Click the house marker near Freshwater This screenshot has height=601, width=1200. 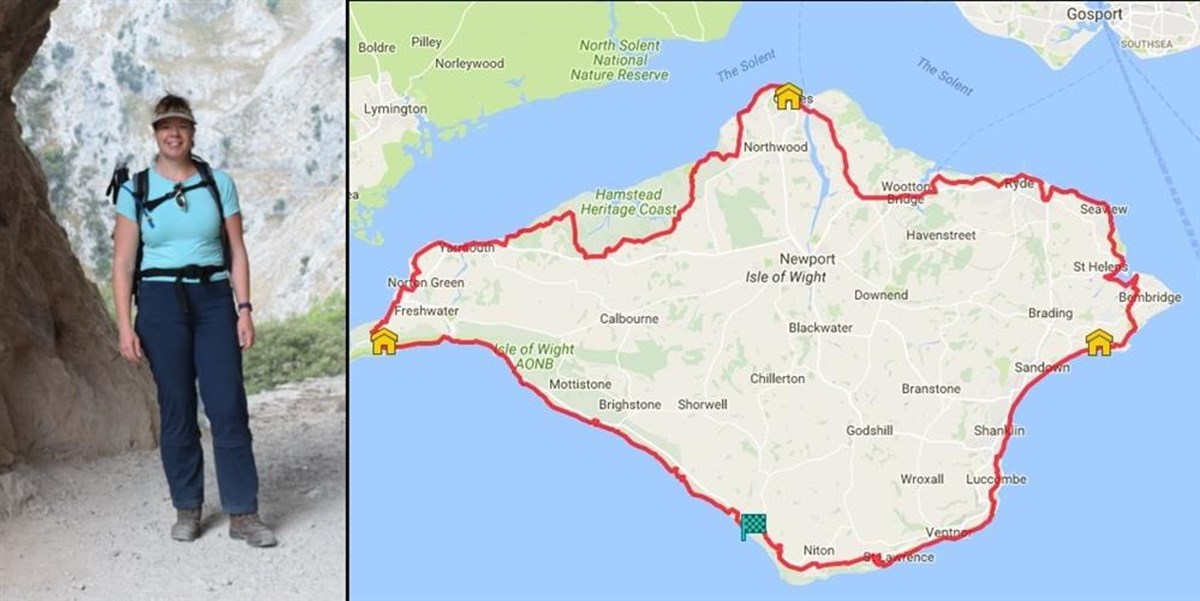pos(383,342)
